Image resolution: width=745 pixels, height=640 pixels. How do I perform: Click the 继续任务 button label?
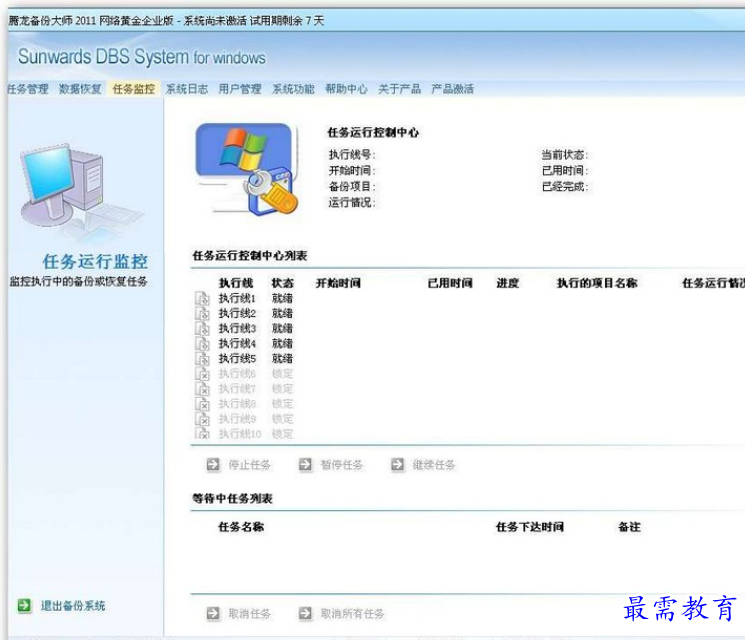pos(434,465)
